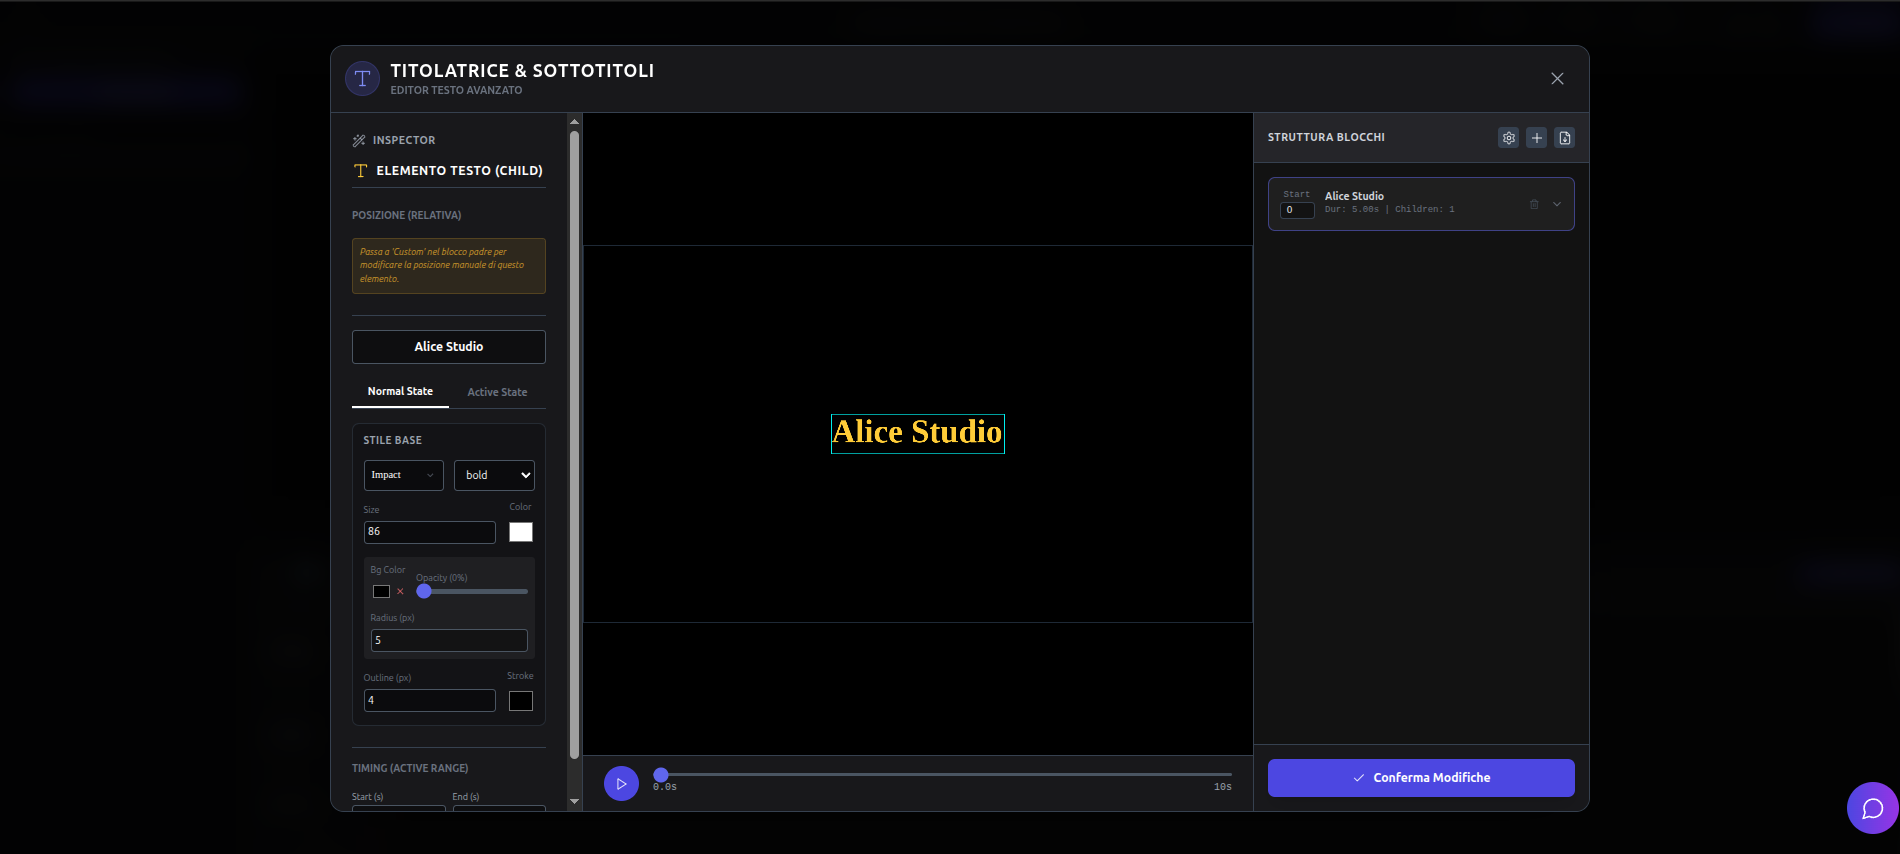Click the font Size input field
The image size is (1900, 854).
430,532
